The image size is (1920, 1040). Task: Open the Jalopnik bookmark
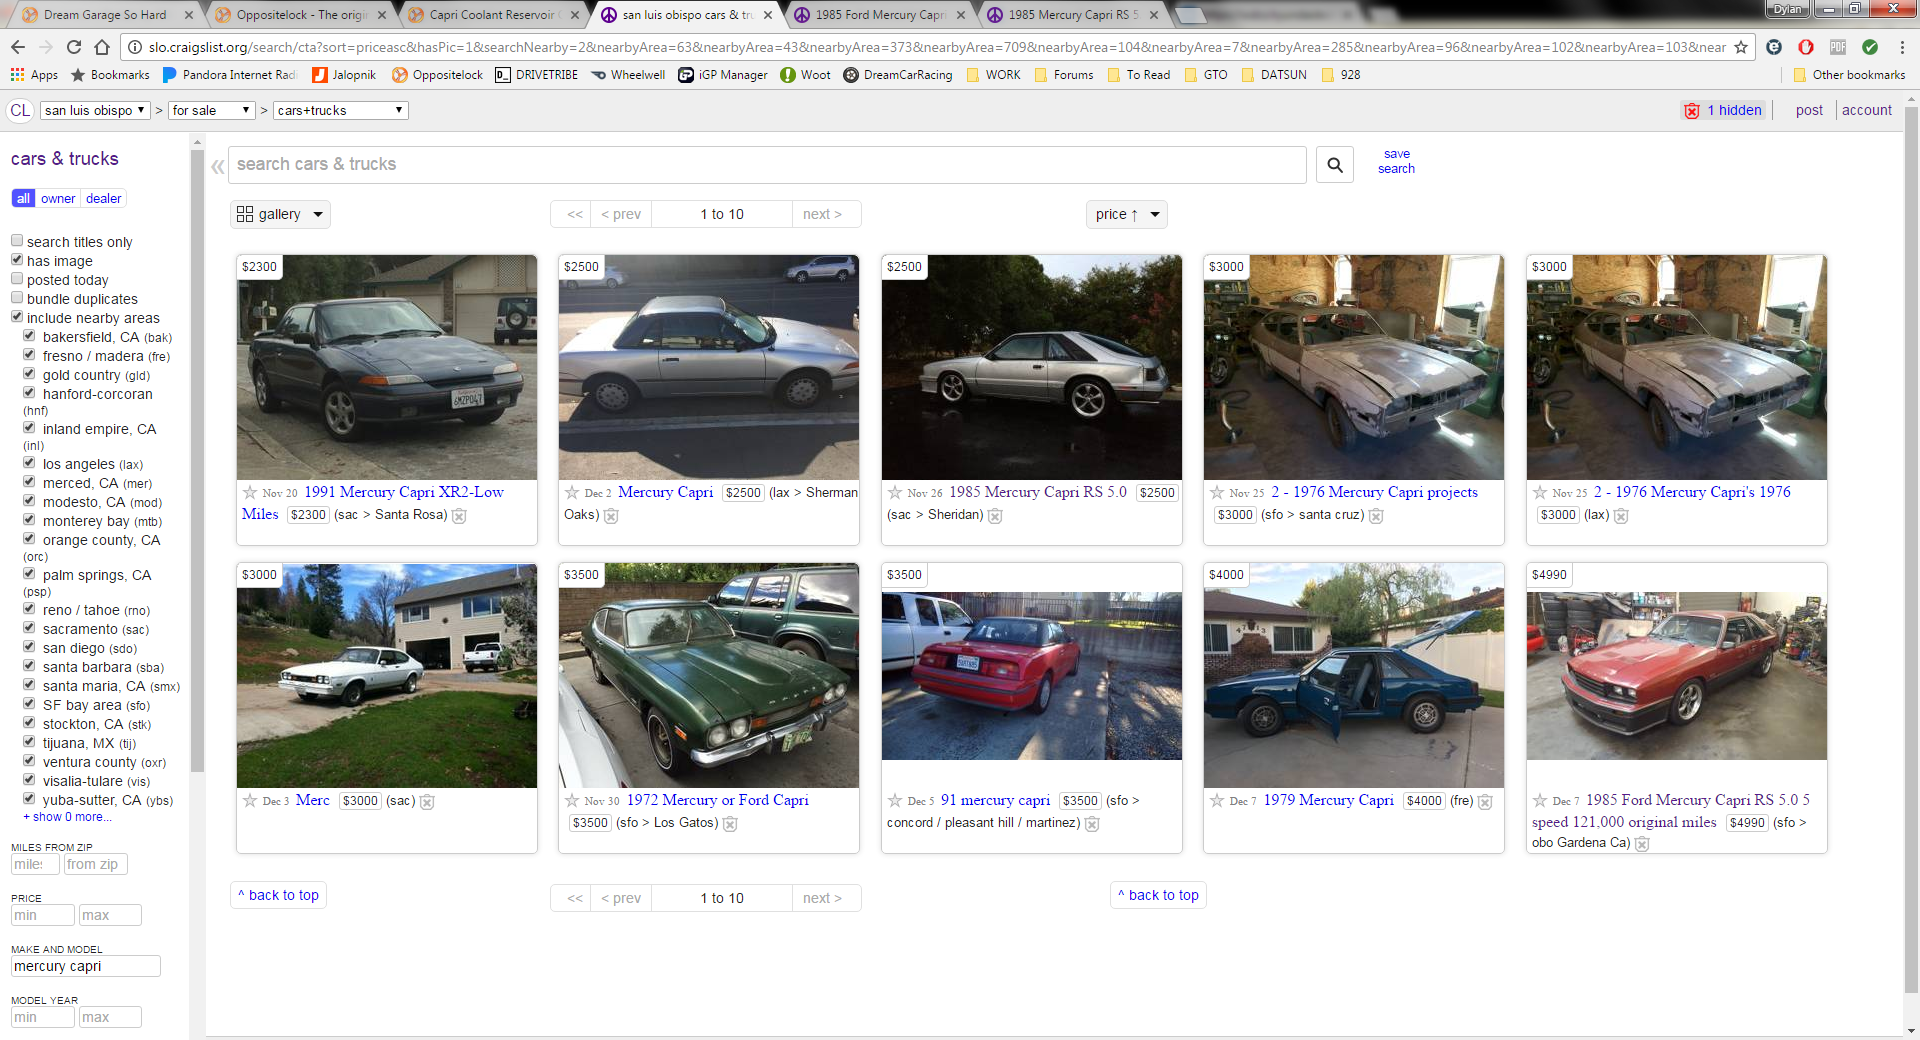[344, 75]
